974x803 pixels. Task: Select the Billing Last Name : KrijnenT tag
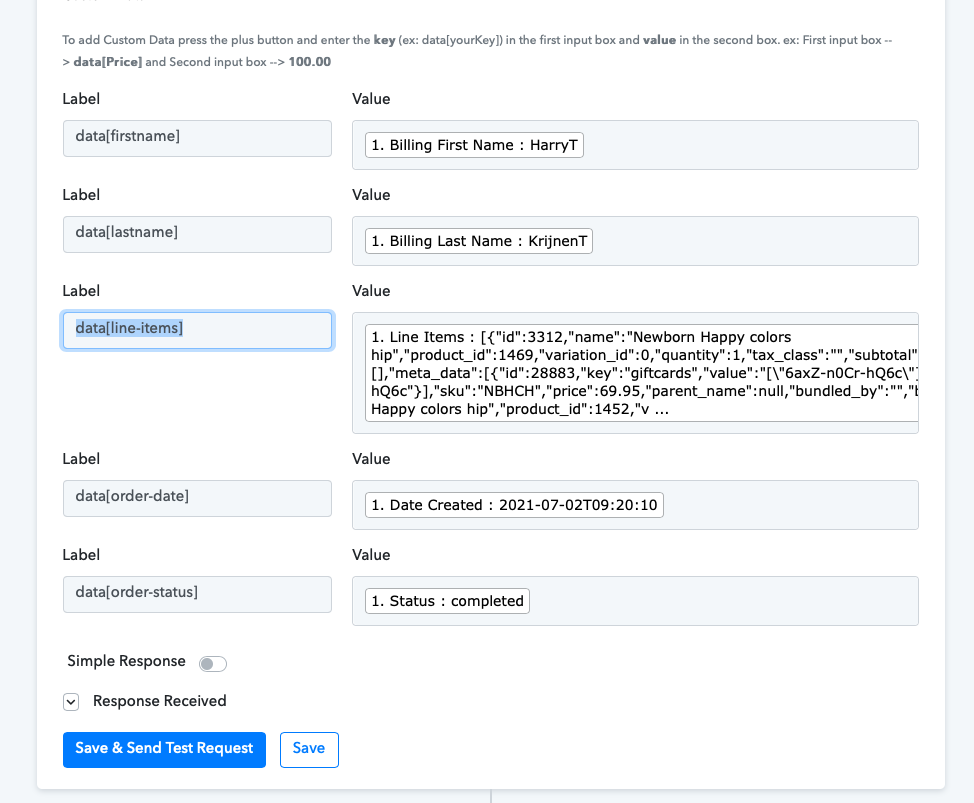pos(478,241)
